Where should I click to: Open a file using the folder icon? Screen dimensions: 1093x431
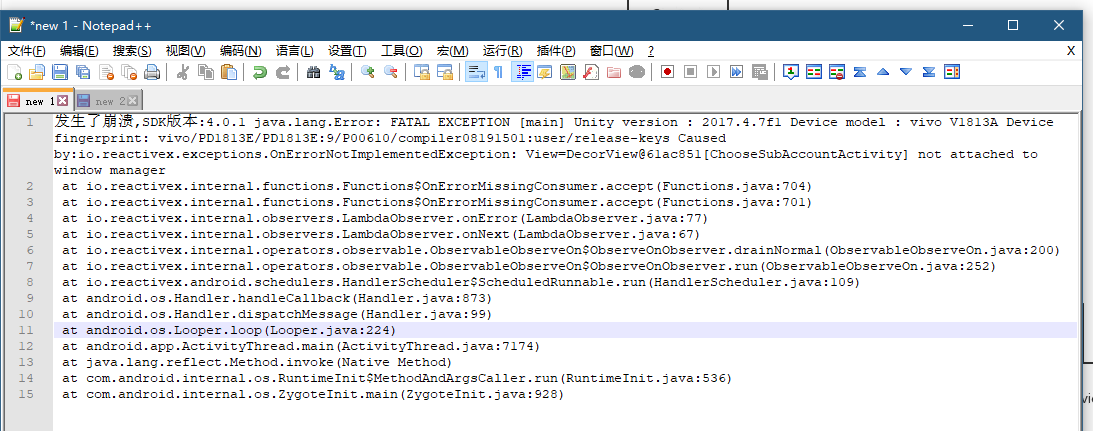(36, 72)
